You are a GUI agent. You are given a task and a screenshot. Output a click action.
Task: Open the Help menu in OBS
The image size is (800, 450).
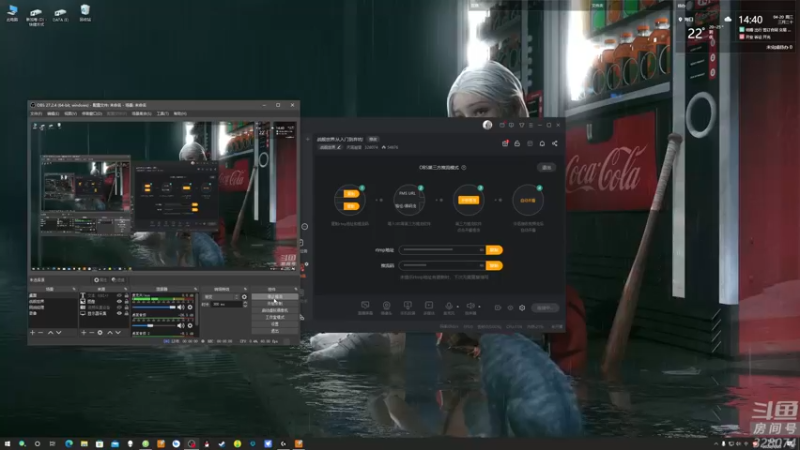(180, 113)
